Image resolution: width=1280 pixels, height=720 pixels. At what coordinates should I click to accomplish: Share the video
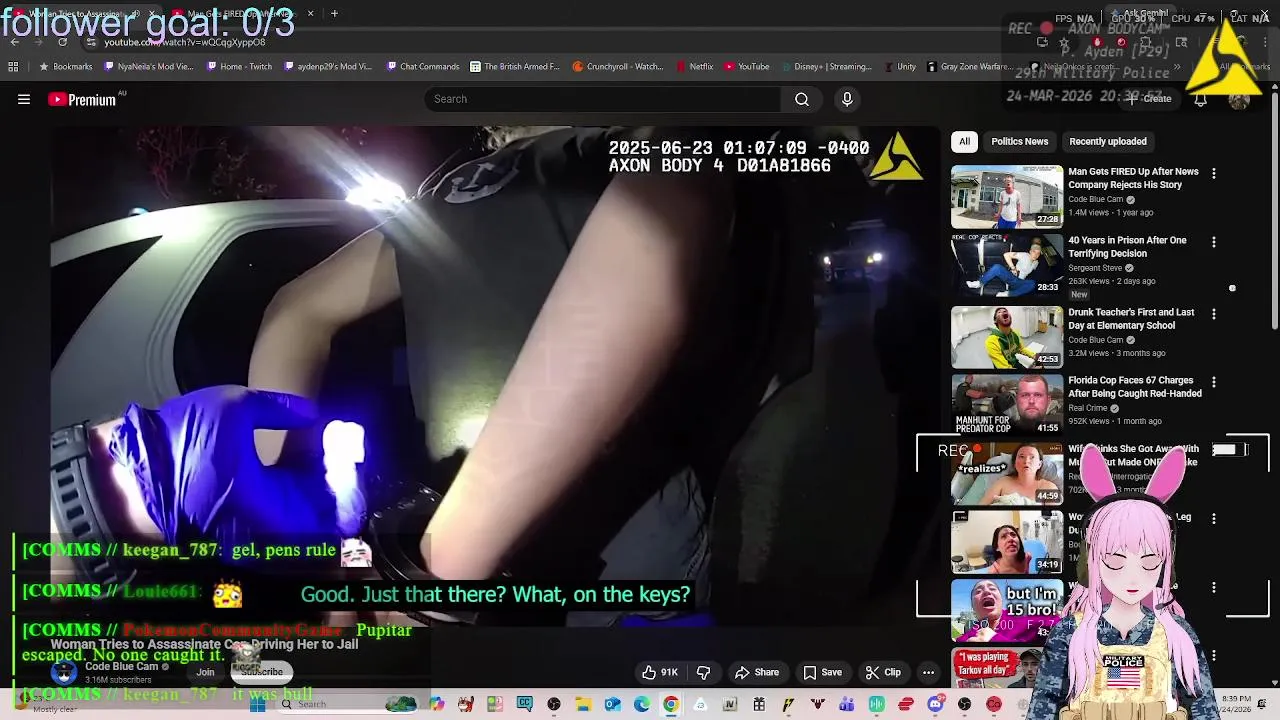tap(757, 672)
